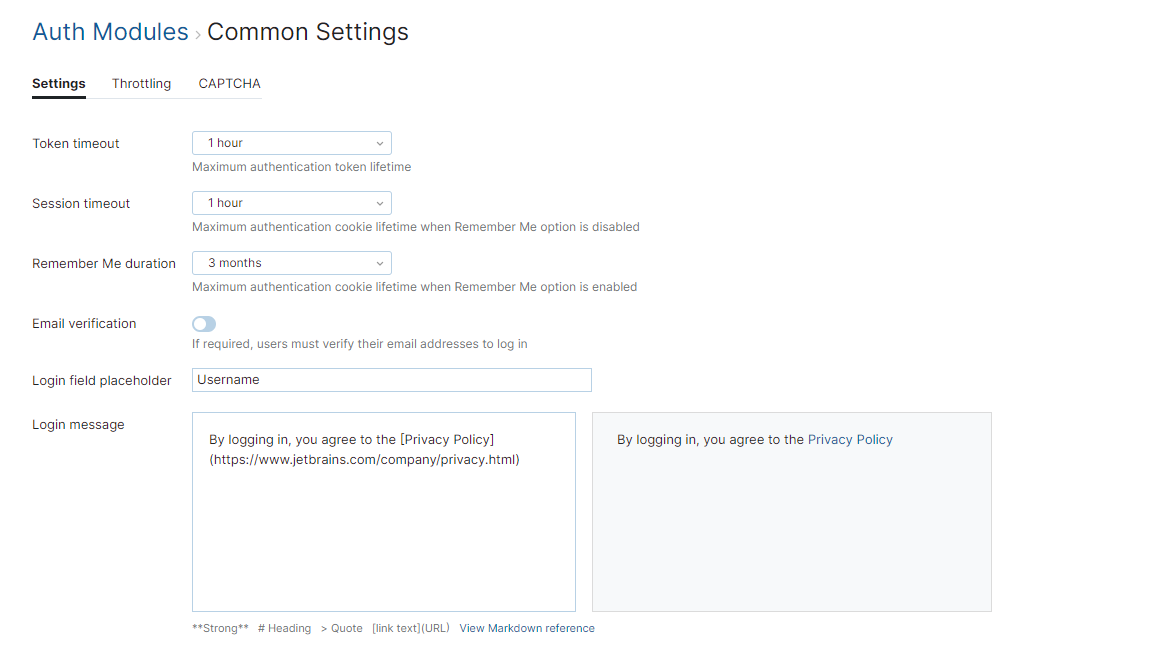Toggle the Email verification switch off
Image resolution: width=1164 pixels, height=657 pixels.
pos(203,324)
